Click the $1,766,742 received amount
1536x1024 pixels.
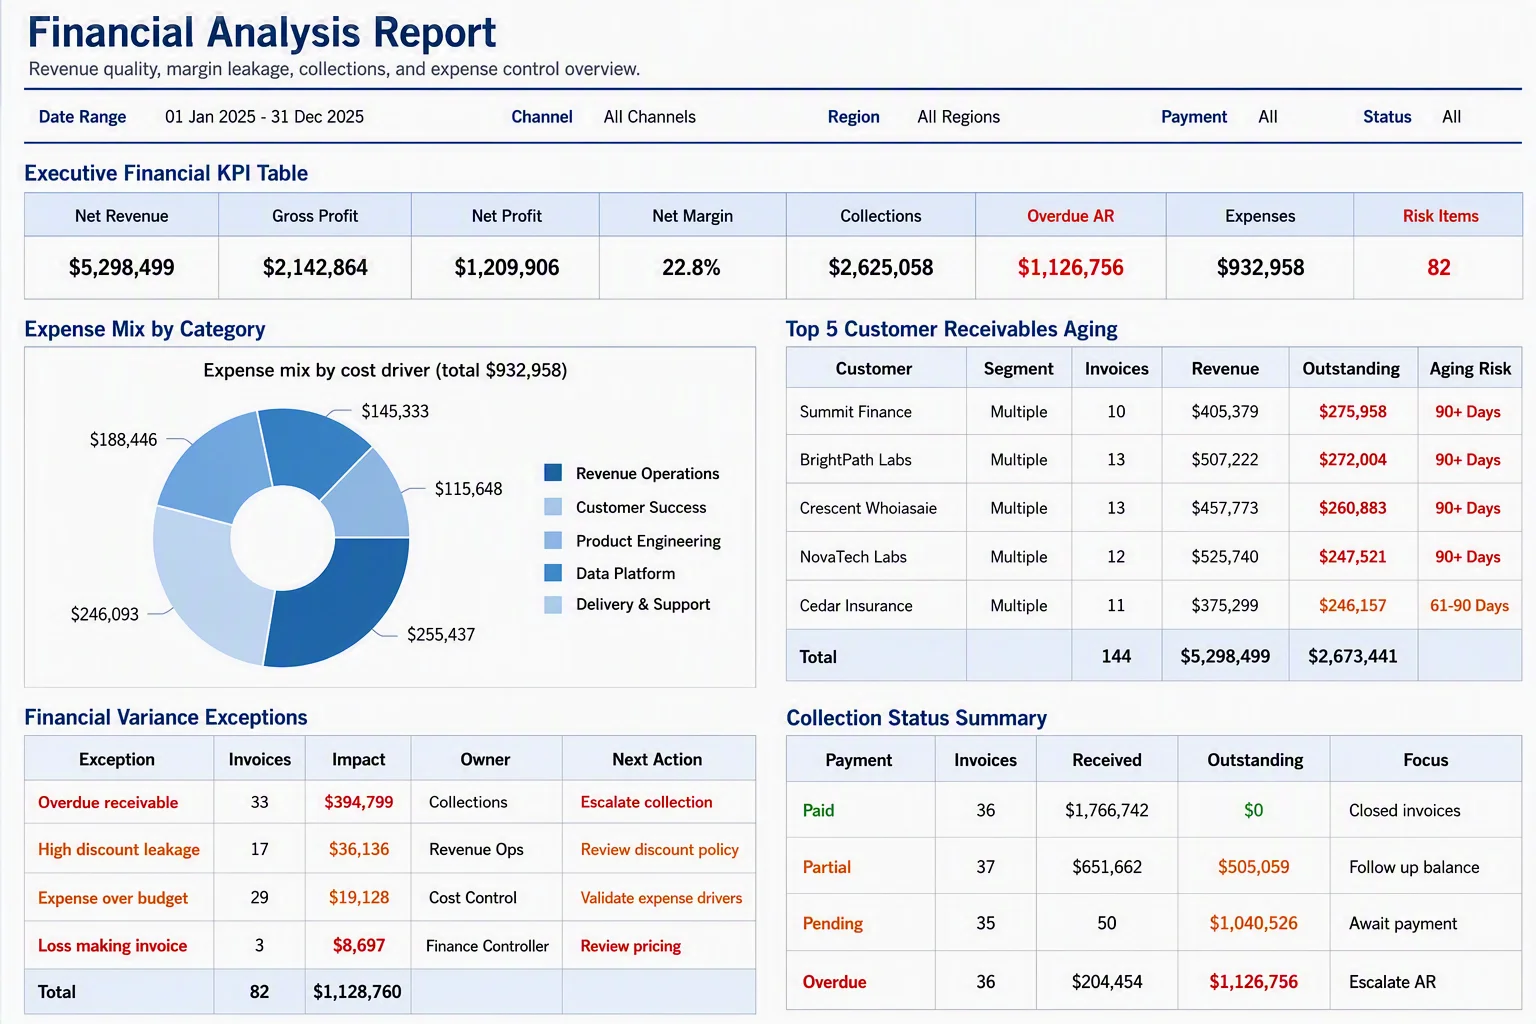[x=1106, y=811]
